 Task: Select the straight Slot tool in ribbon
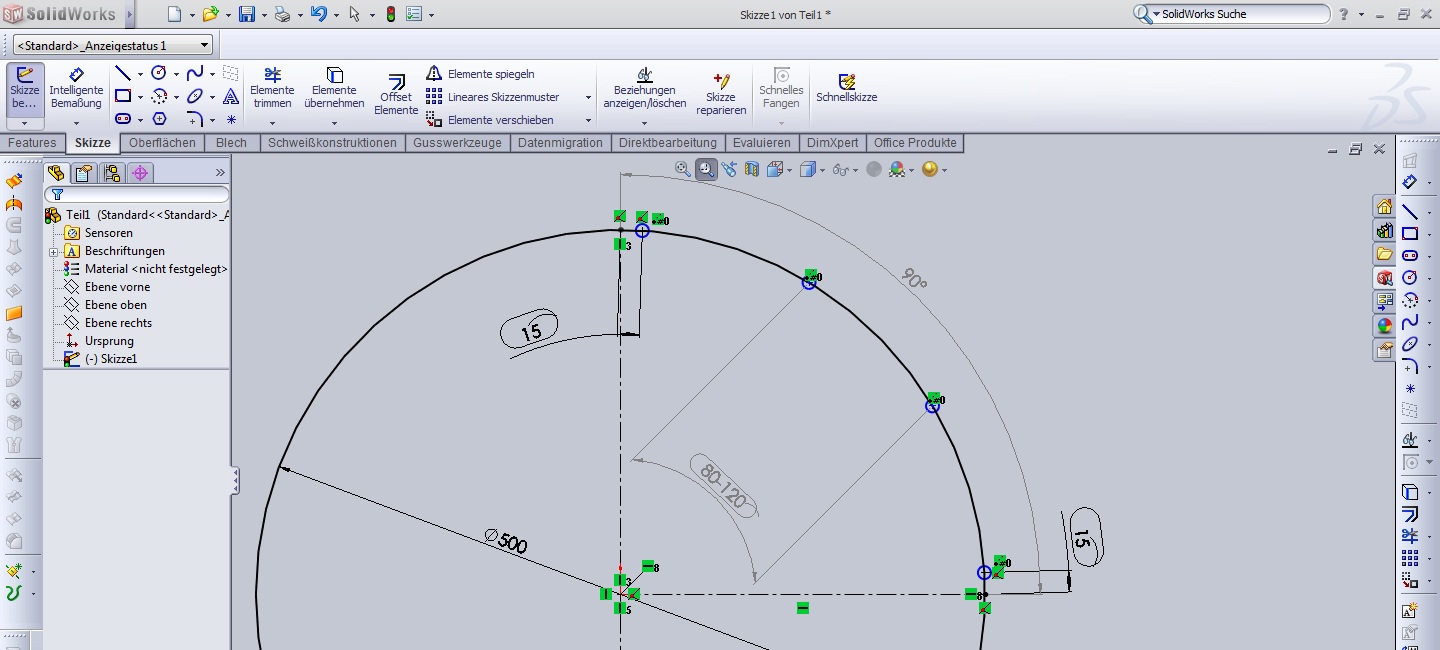[122, 119]
